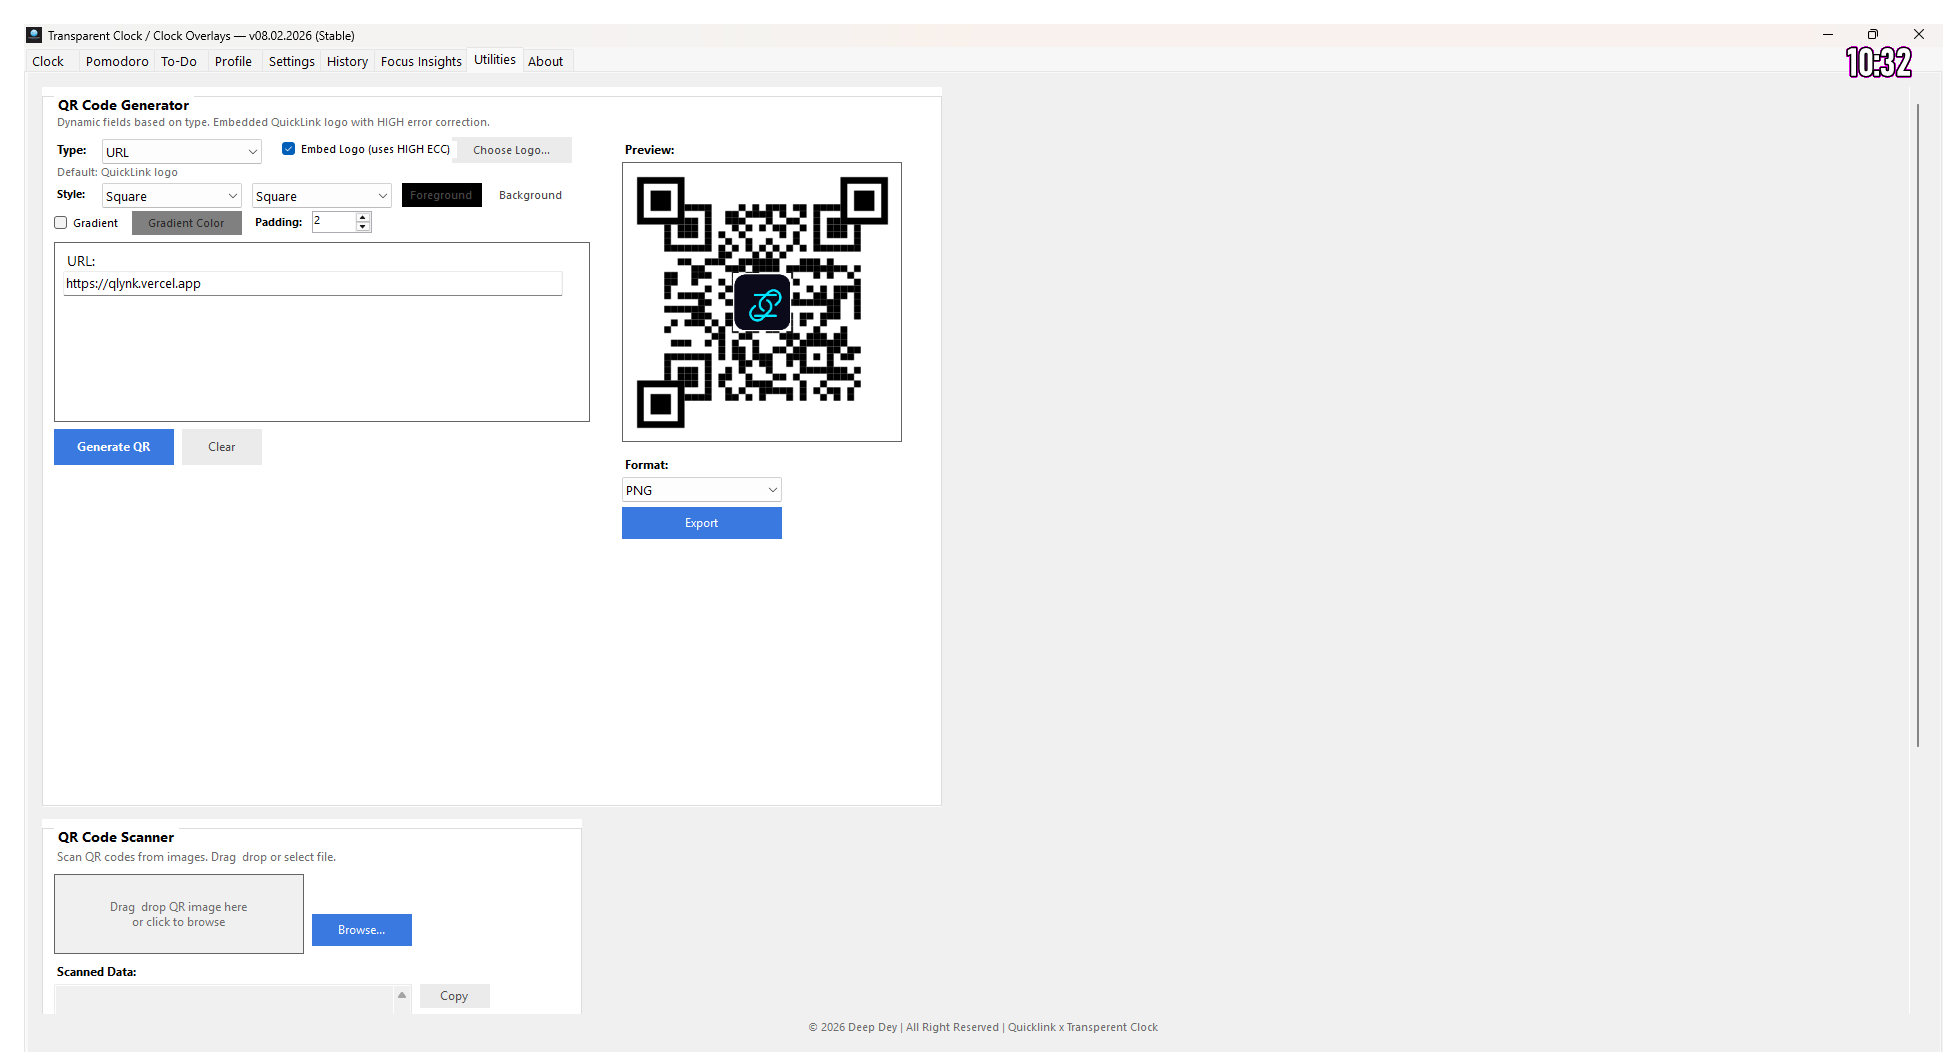The image size is (1943, 1052).
Task: Open the second Square style dropdown
Action: tap(322, 196)
